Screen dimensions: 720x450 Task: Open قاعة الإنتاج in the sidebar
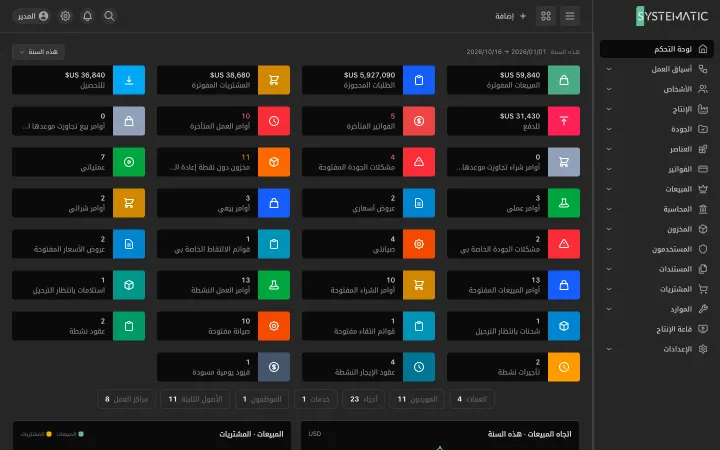pos(657,329)
